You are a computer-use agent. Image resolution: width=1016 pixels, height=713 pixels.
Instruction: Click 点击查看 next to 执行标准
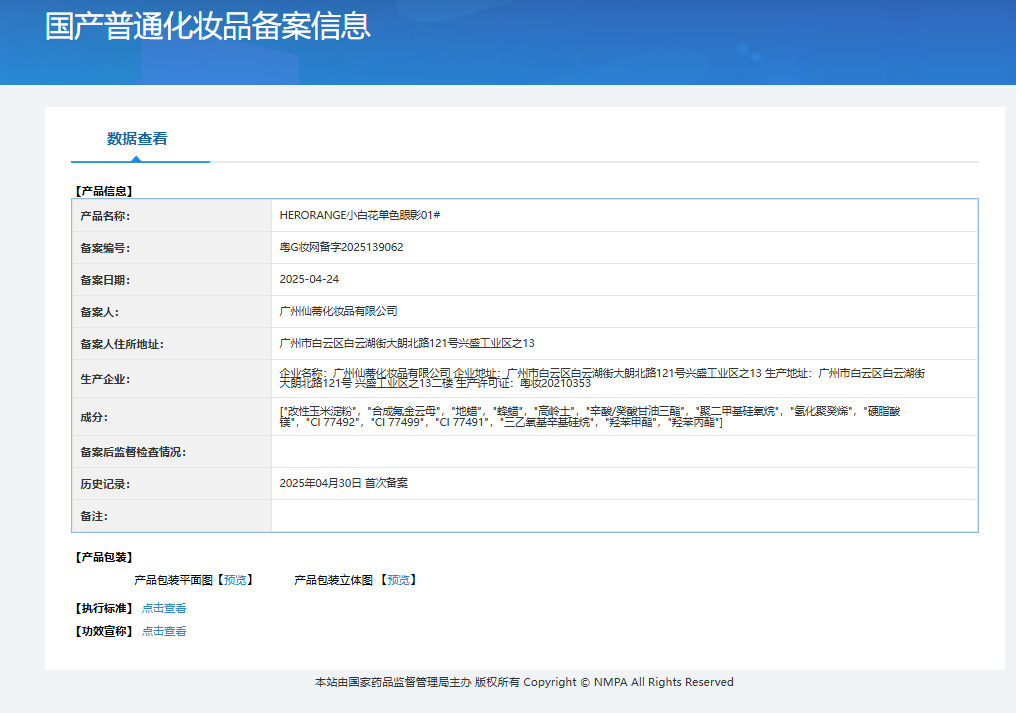164,608
